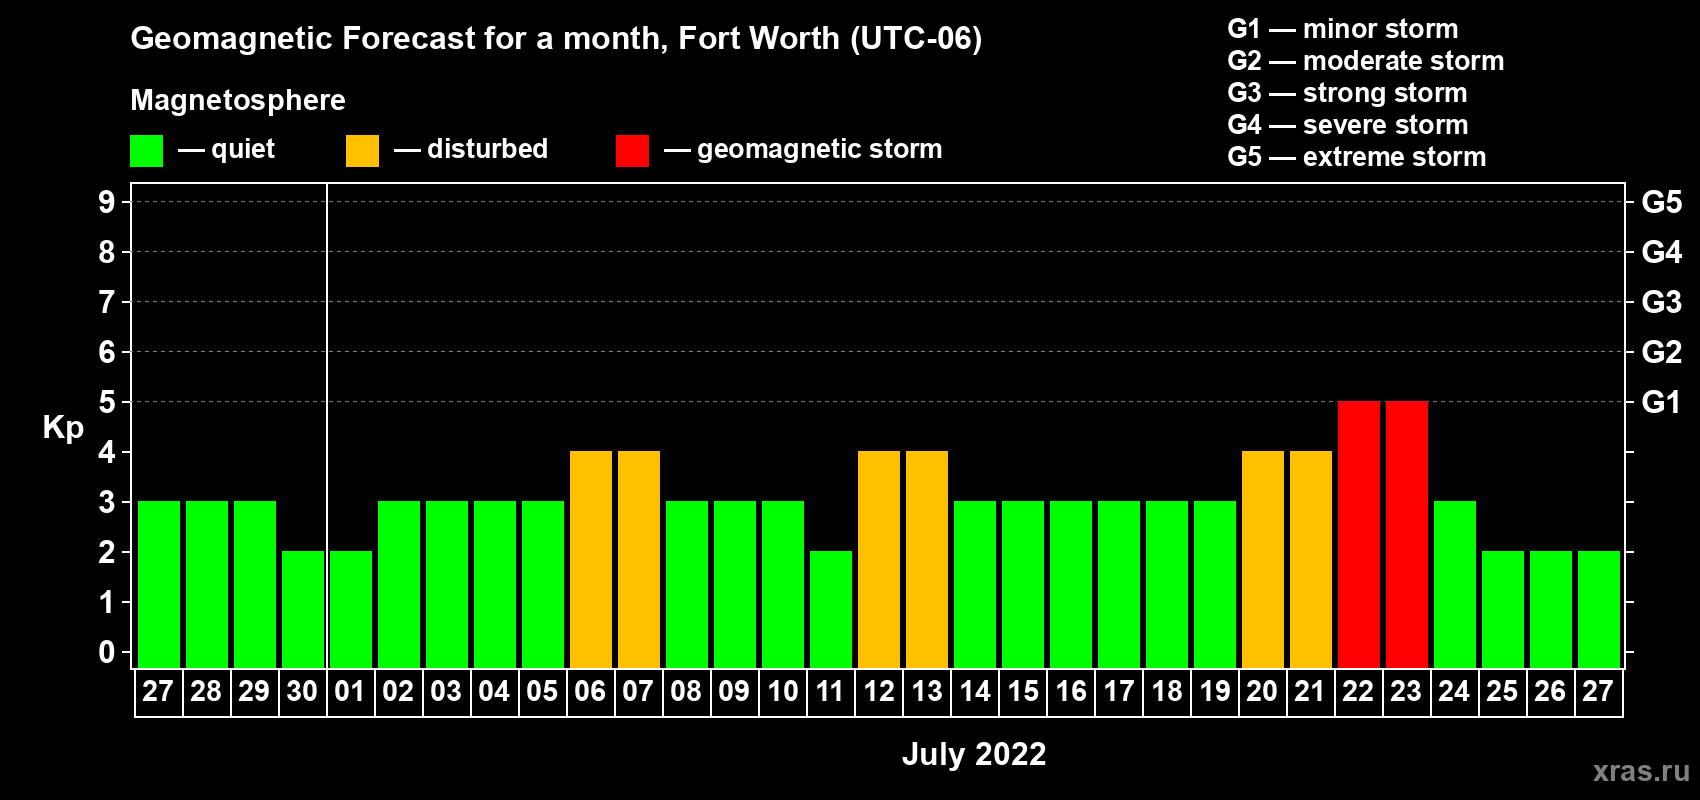Select the orange bar for July 13
The image size is (1700, 800).
(926, 560)
